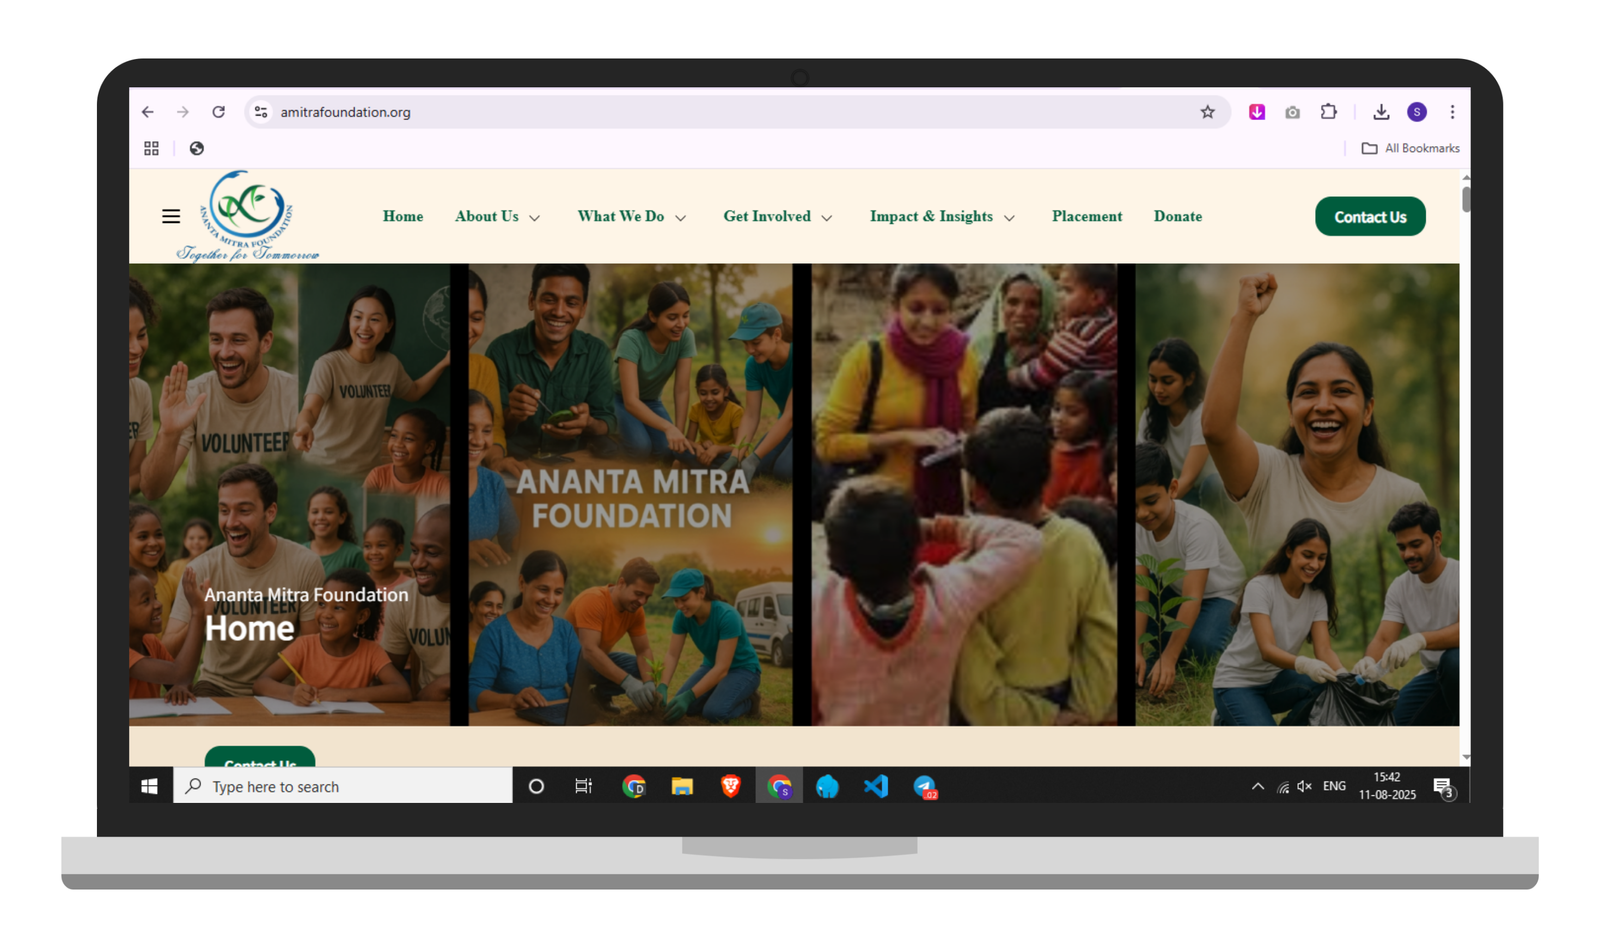Image resolution: width=1600 pixels, height=942 pixels.
Task: Open the All Bookmarks folder
Action: click(x=1410, y=148)
